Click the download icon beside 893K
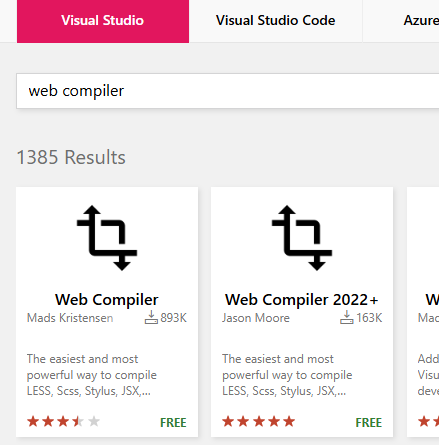Image resolution: width=439 pixels, height=445 pixels. click(151, 317)
